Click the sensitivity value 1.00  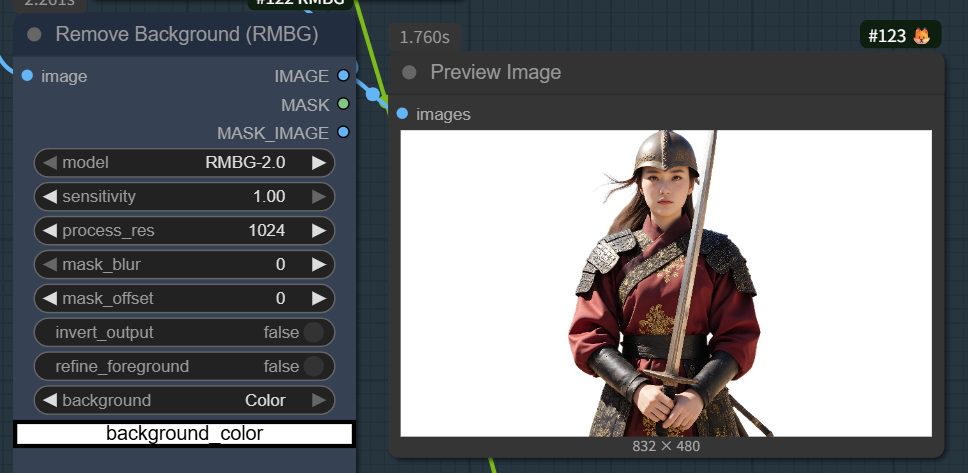269,196
